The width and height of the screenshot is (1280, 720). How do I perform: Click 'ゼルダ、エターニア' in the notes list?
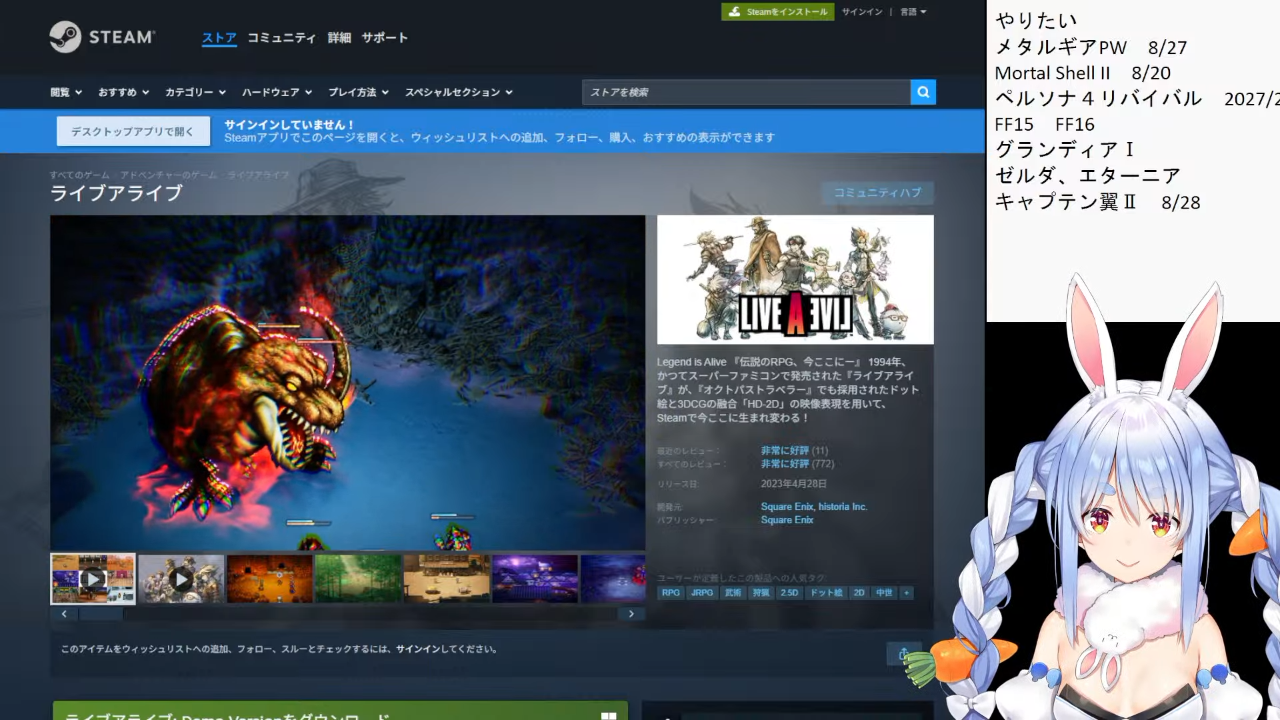pos(1088,176)
